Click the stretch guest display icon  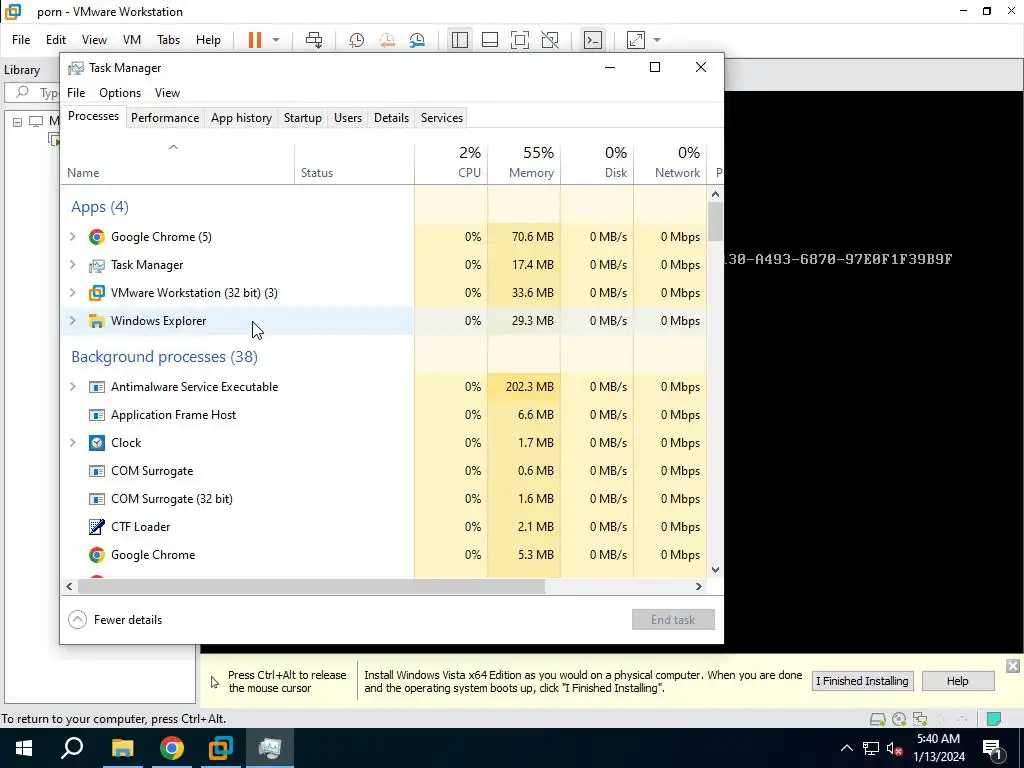click(636, 40)
